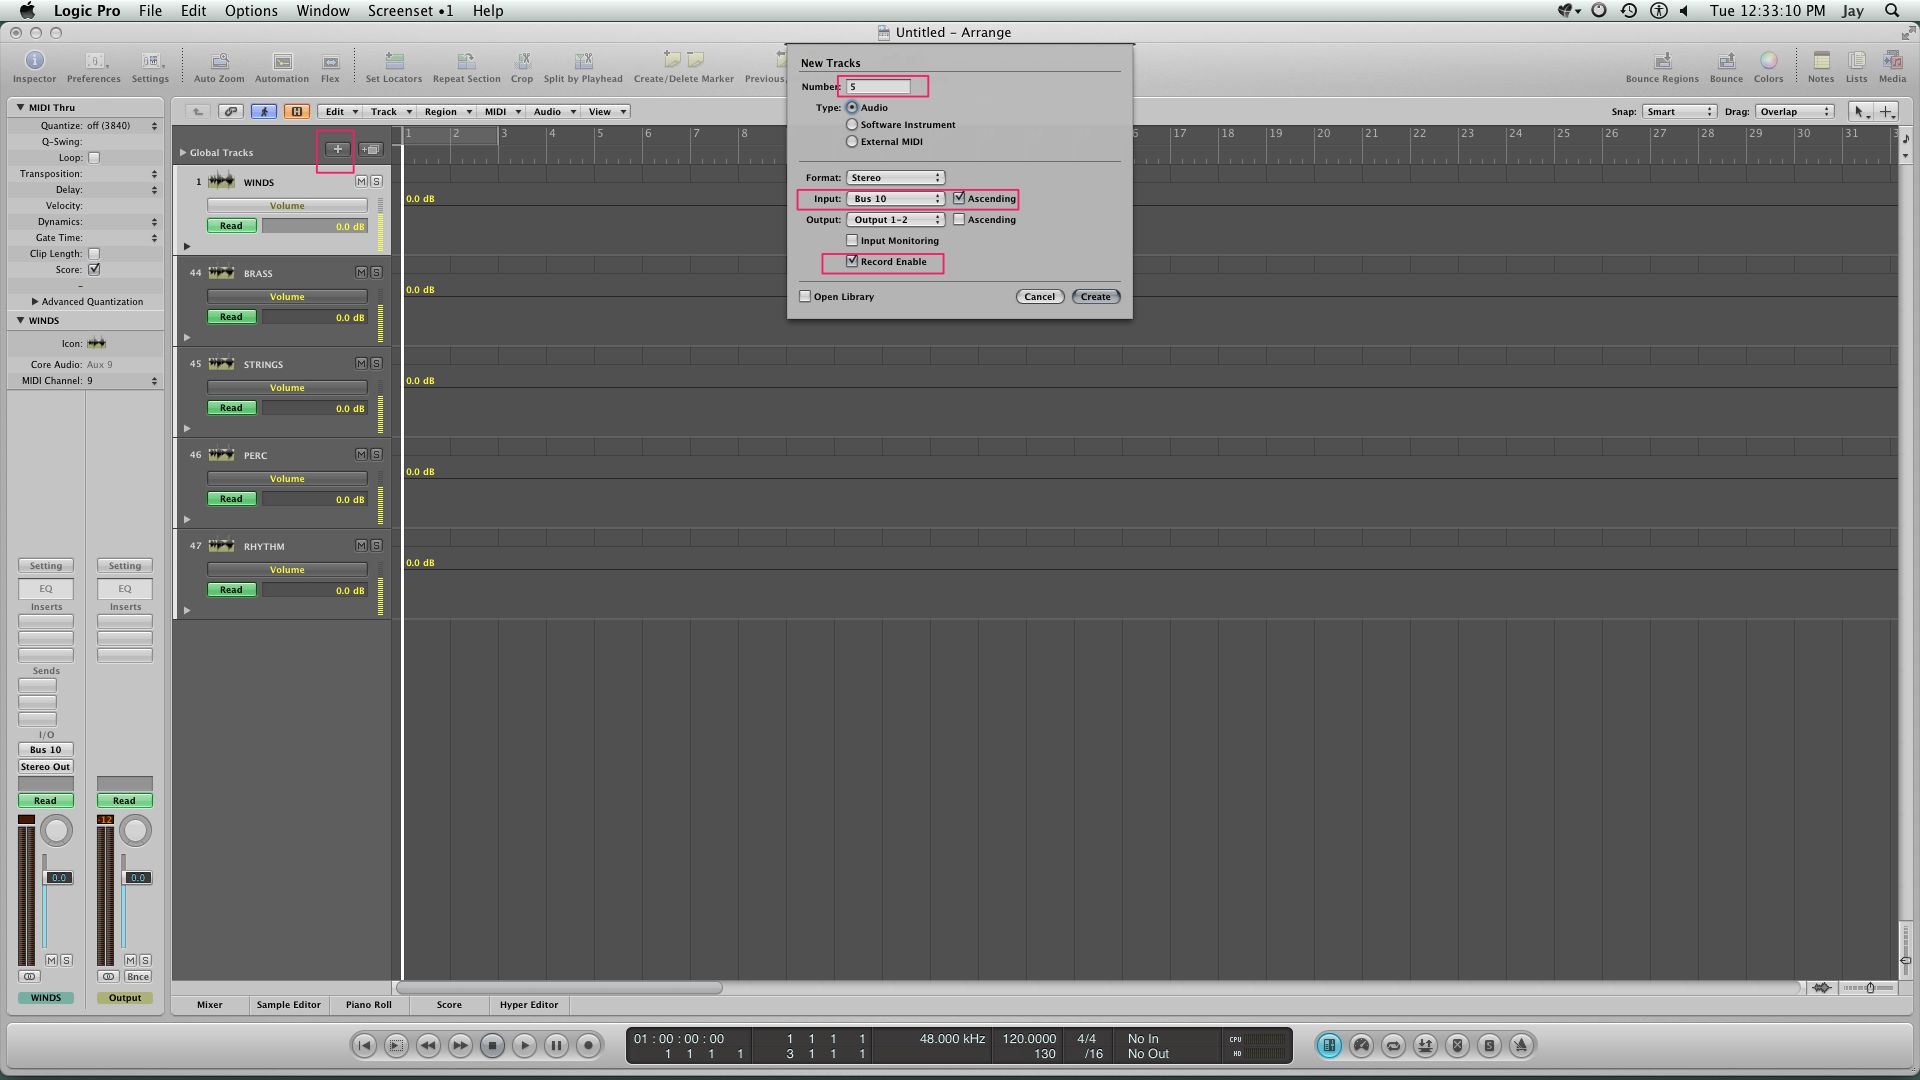The width and height of the screenshot is (1920, 1080).
Task: Toggle Output Ascending checkbox
Action: [x=959, y=219]
